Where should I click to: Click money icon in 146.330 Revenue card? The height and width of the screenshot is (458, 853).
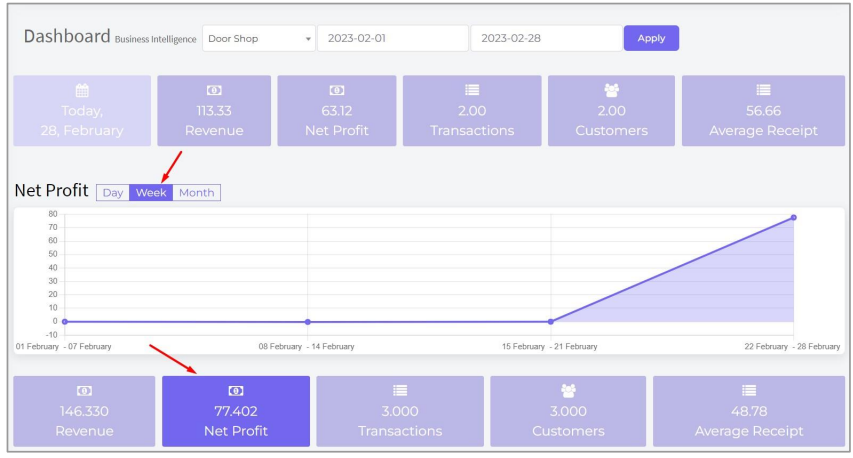point(84,391)
